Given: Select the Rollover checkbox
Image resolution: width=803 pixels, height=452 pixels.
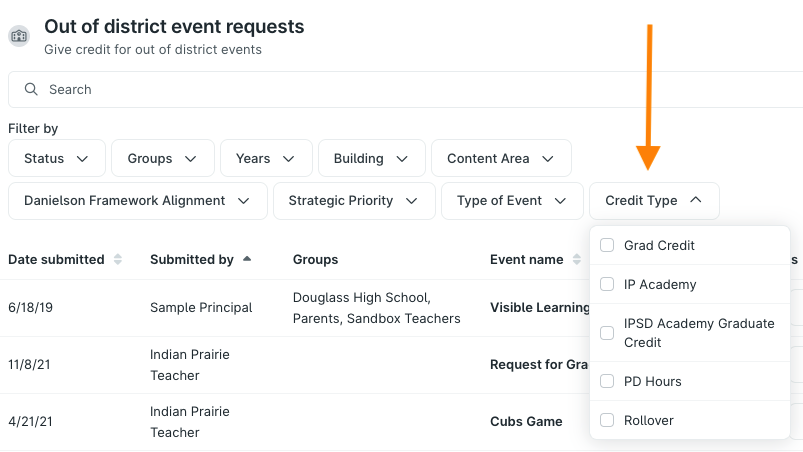Looking at the screenshot, I should click(x=607, y=420).
